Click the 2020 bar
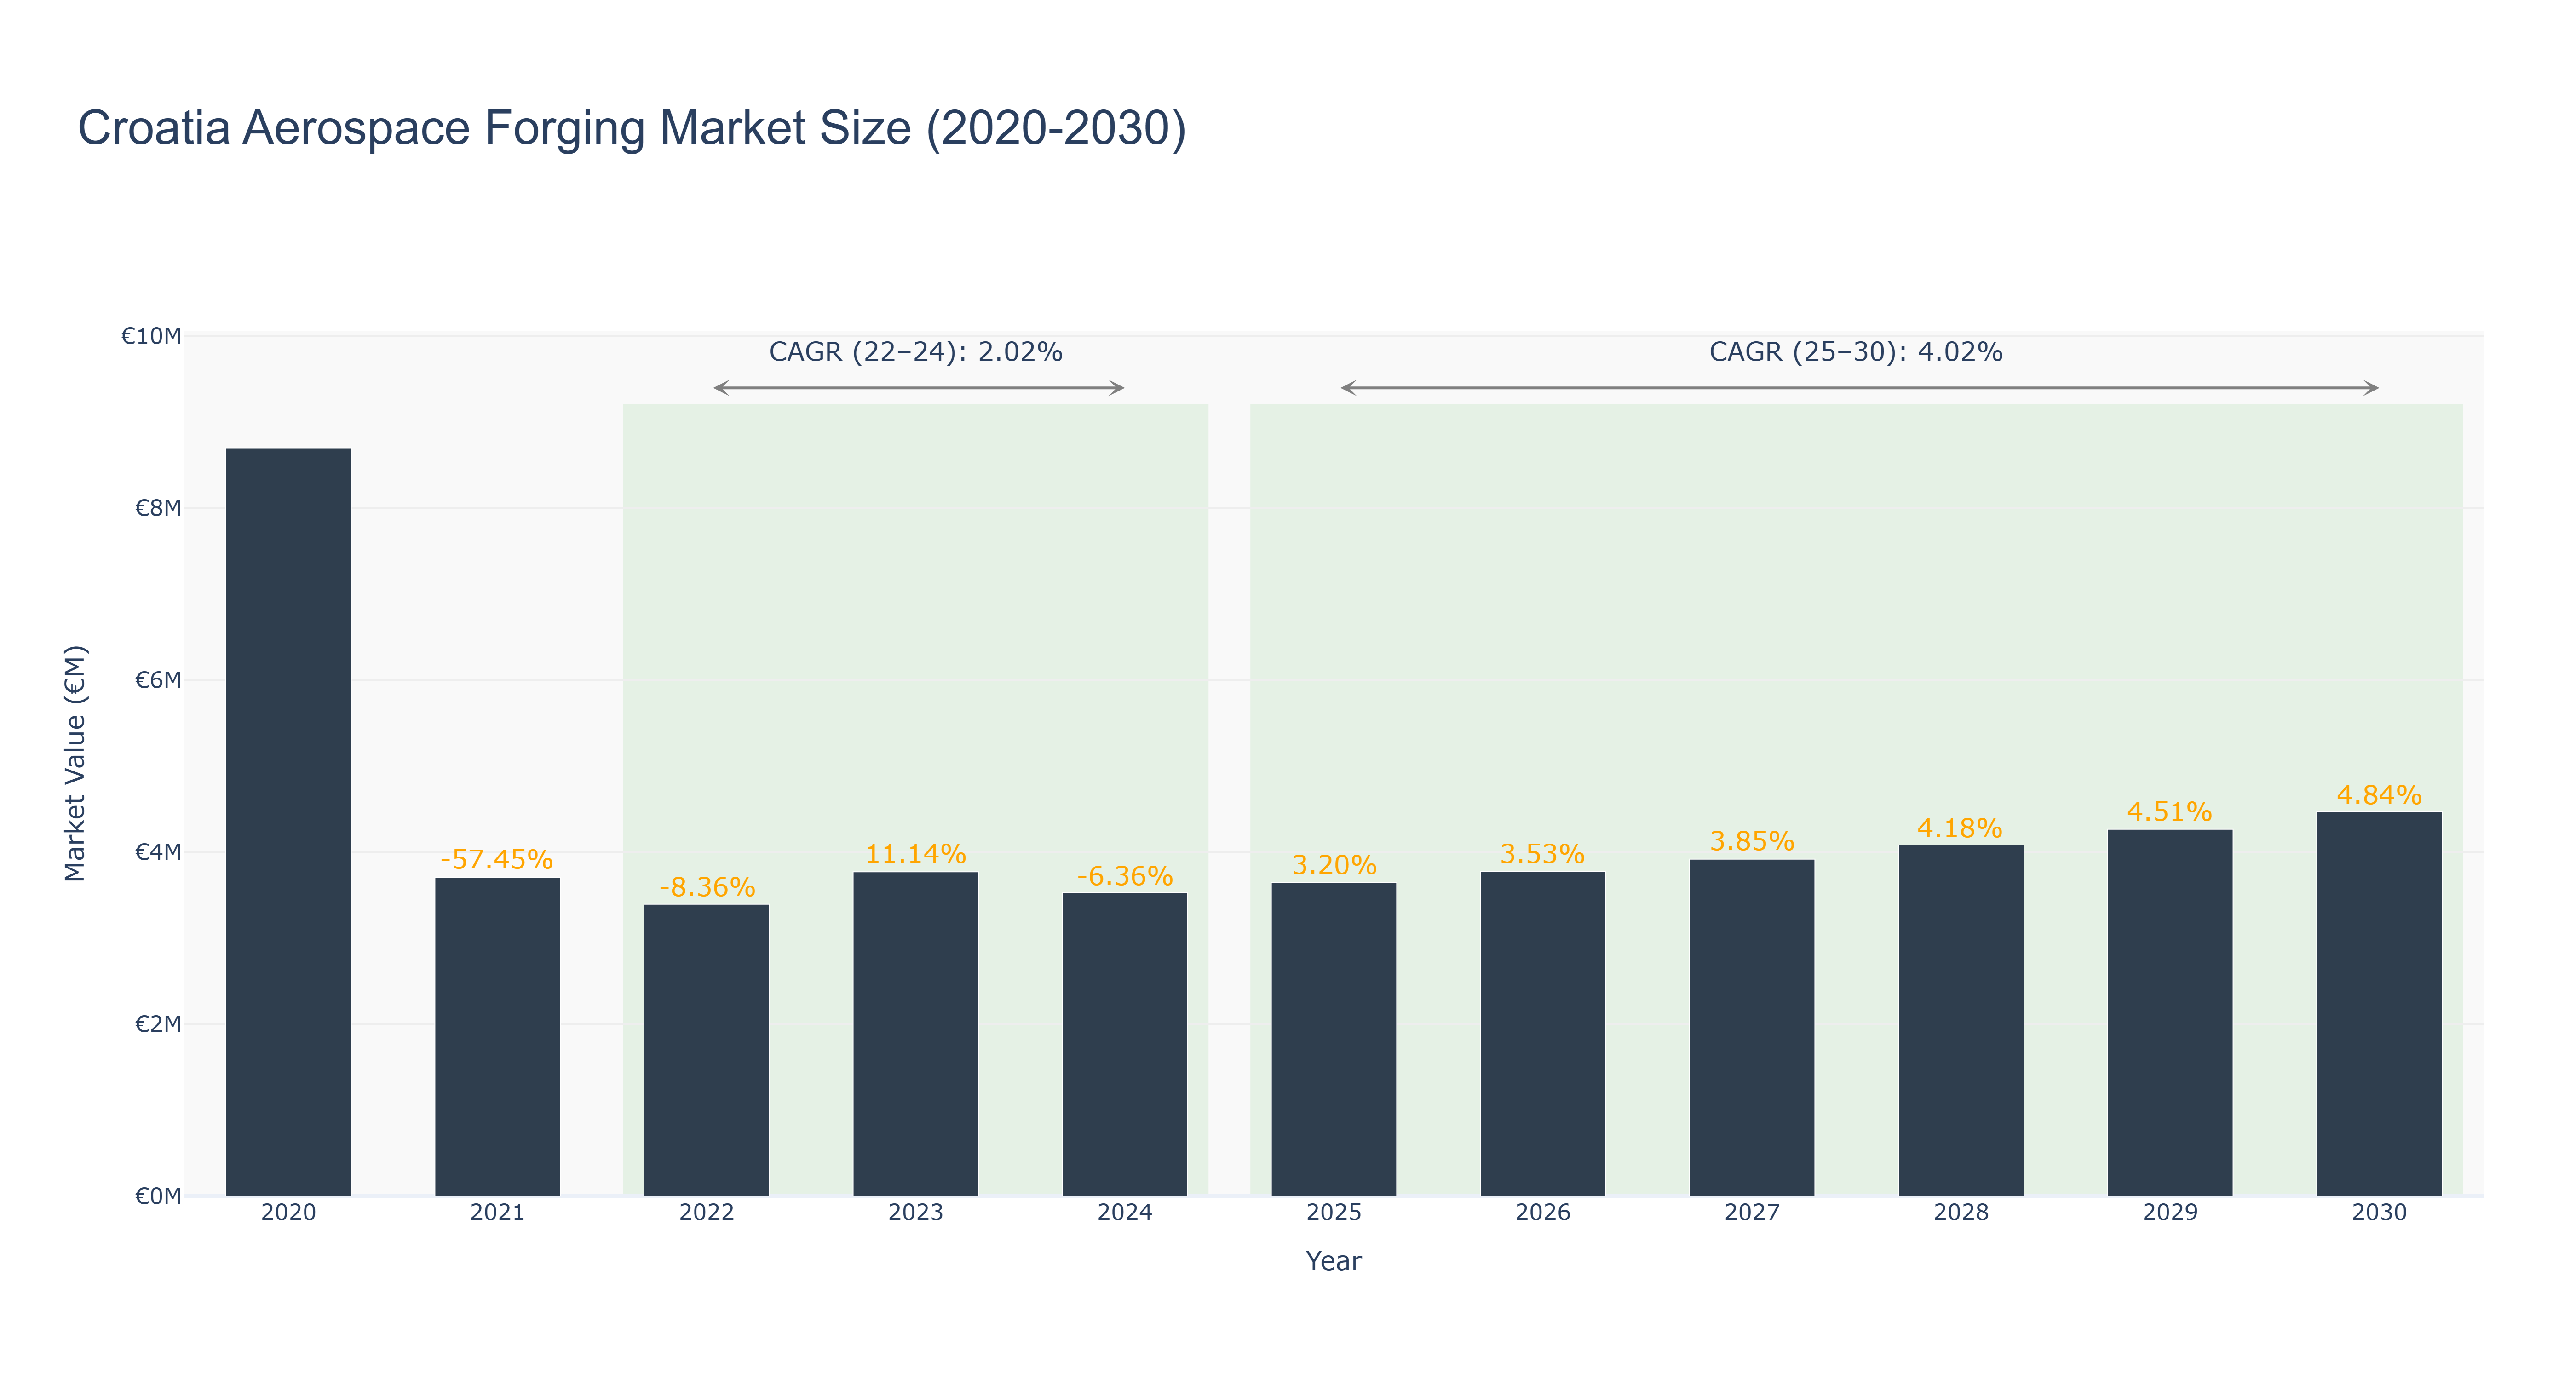This screenshot has height=1380, width=2576. pyautogui.click(x=288, y=822)
